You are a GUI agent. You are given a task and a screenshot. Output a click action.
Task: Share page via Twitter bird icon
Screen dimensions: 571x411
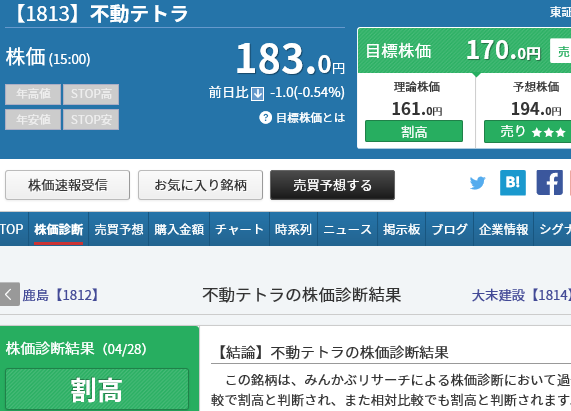pyautogui.click(x=477, y=183)
